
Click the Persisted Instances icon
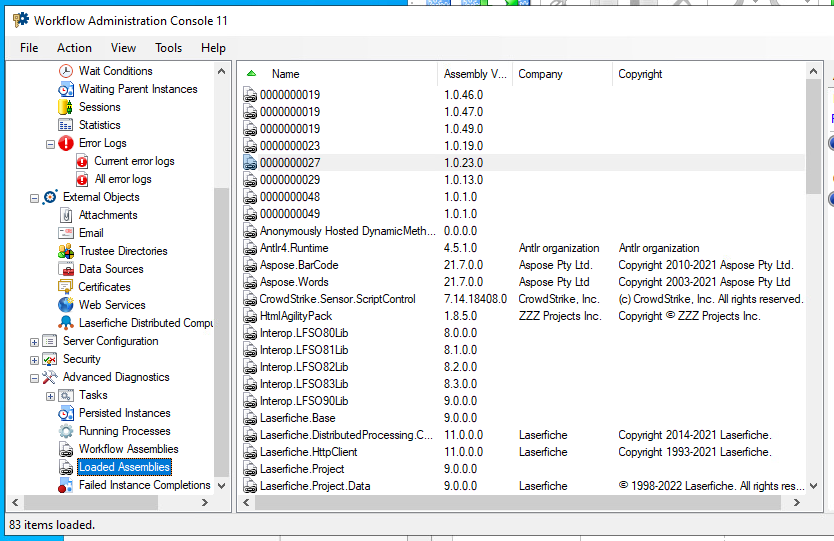coord(65,413)
